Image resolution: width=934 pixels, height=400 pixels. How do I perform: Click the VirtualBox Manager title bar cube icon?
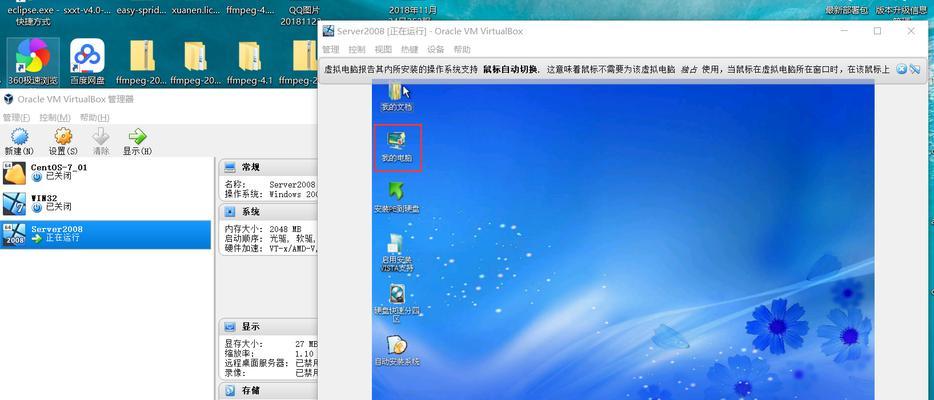(8, 99)
